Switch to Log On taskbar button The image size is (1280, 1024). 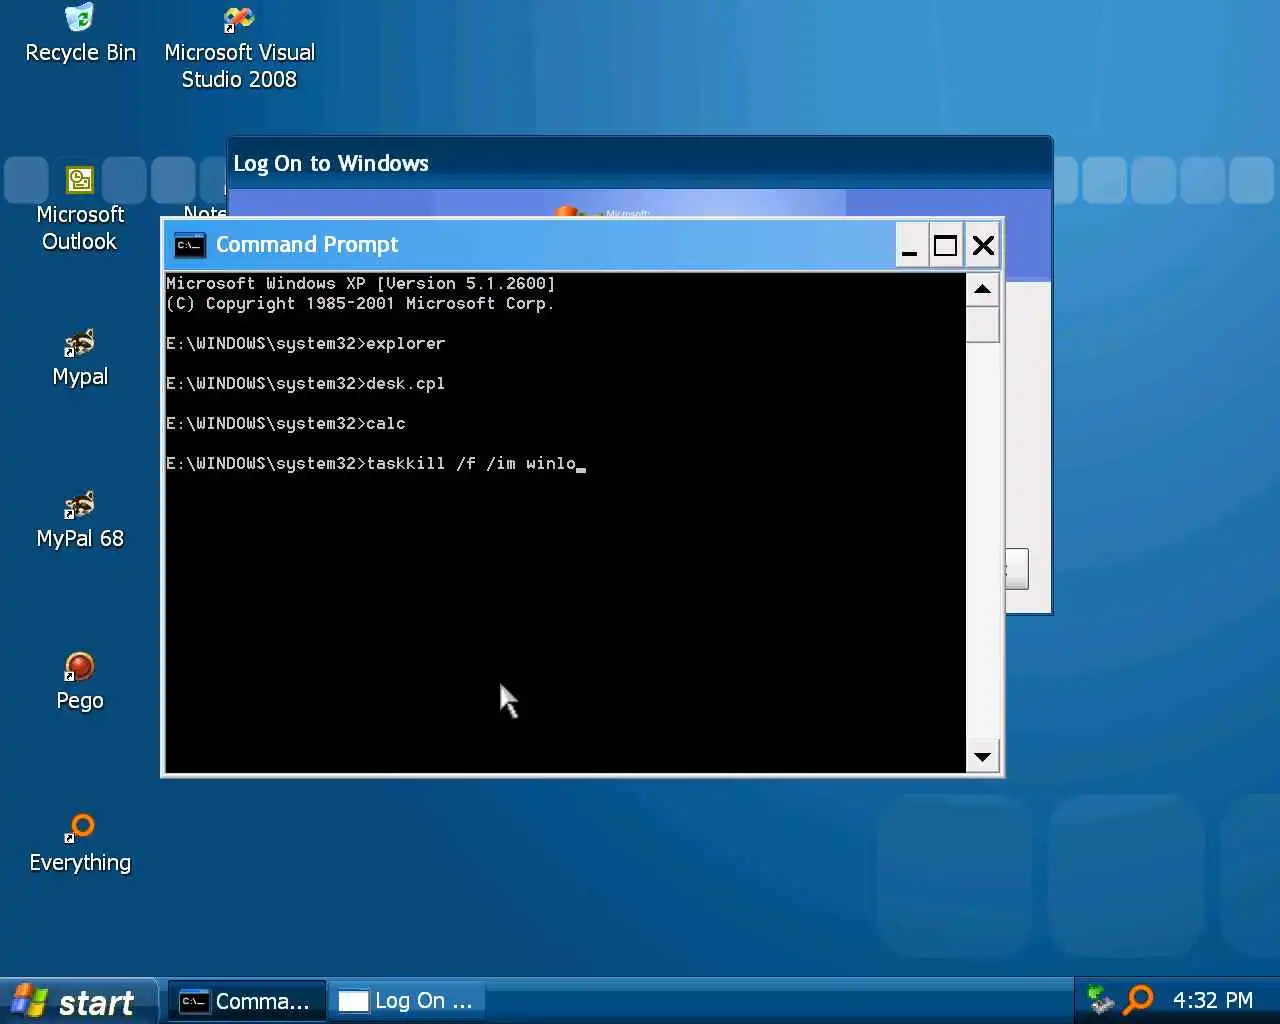coord(407,1001)
